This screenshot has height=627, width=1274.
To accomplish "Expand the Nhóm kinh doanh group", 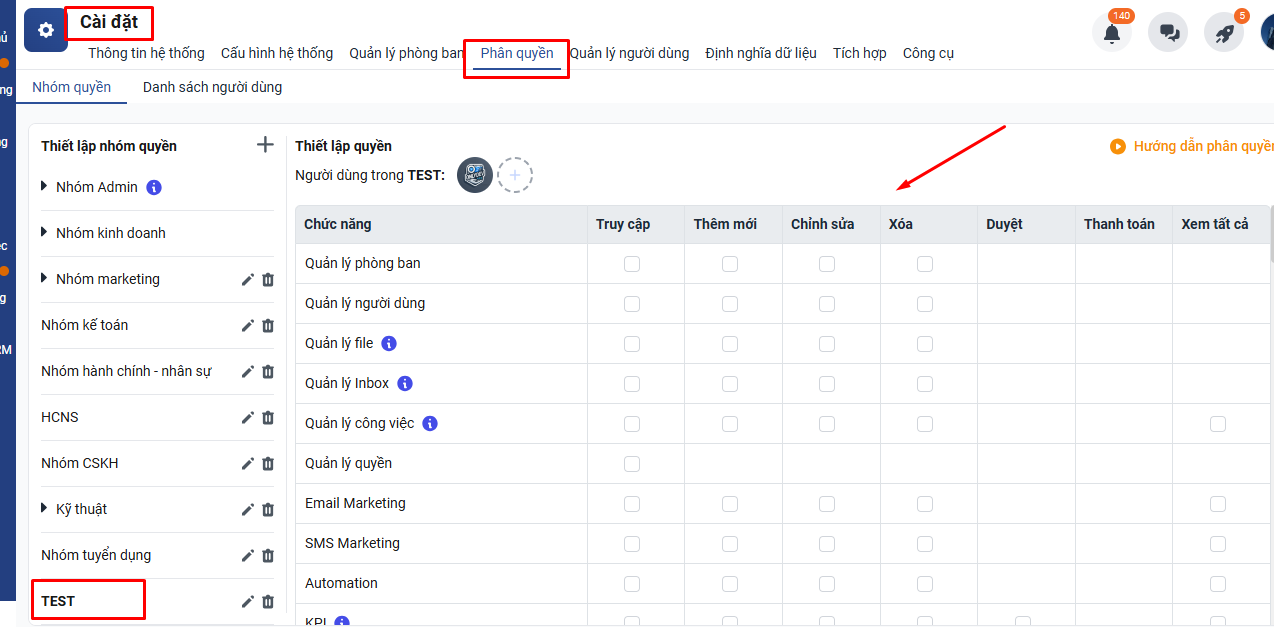I will tap(45, 233).
